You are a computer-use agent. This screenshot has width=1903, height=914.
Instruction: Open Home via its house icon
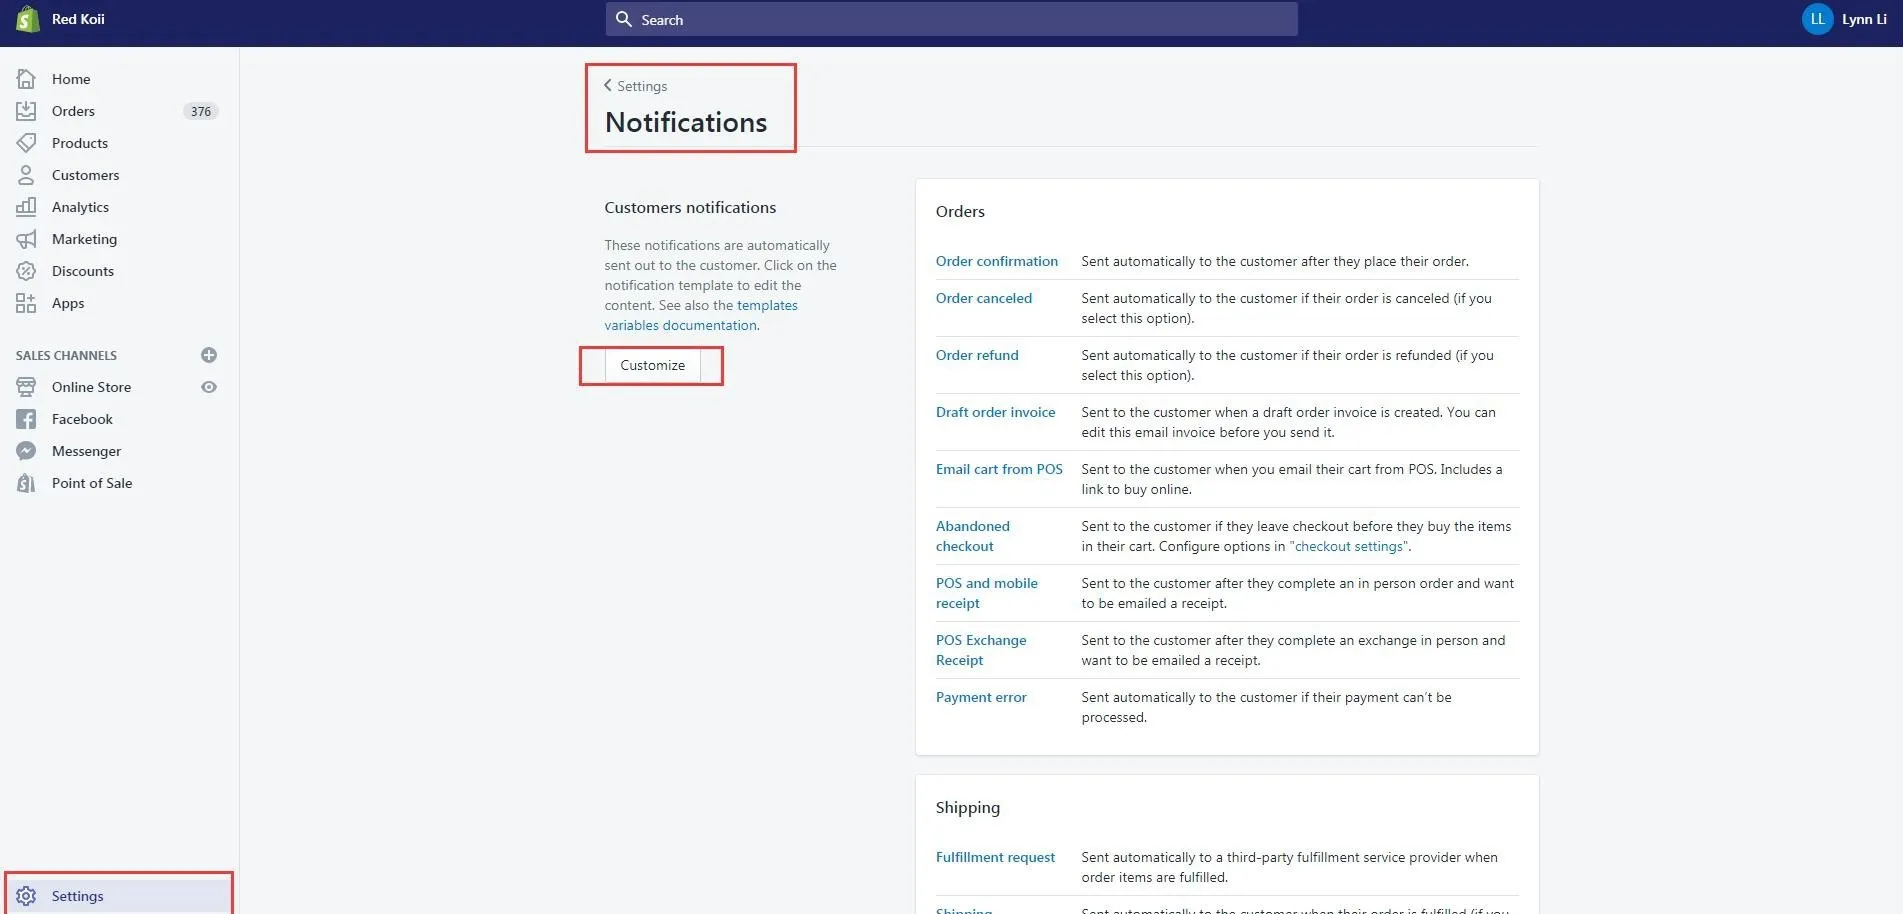[26, 79]
